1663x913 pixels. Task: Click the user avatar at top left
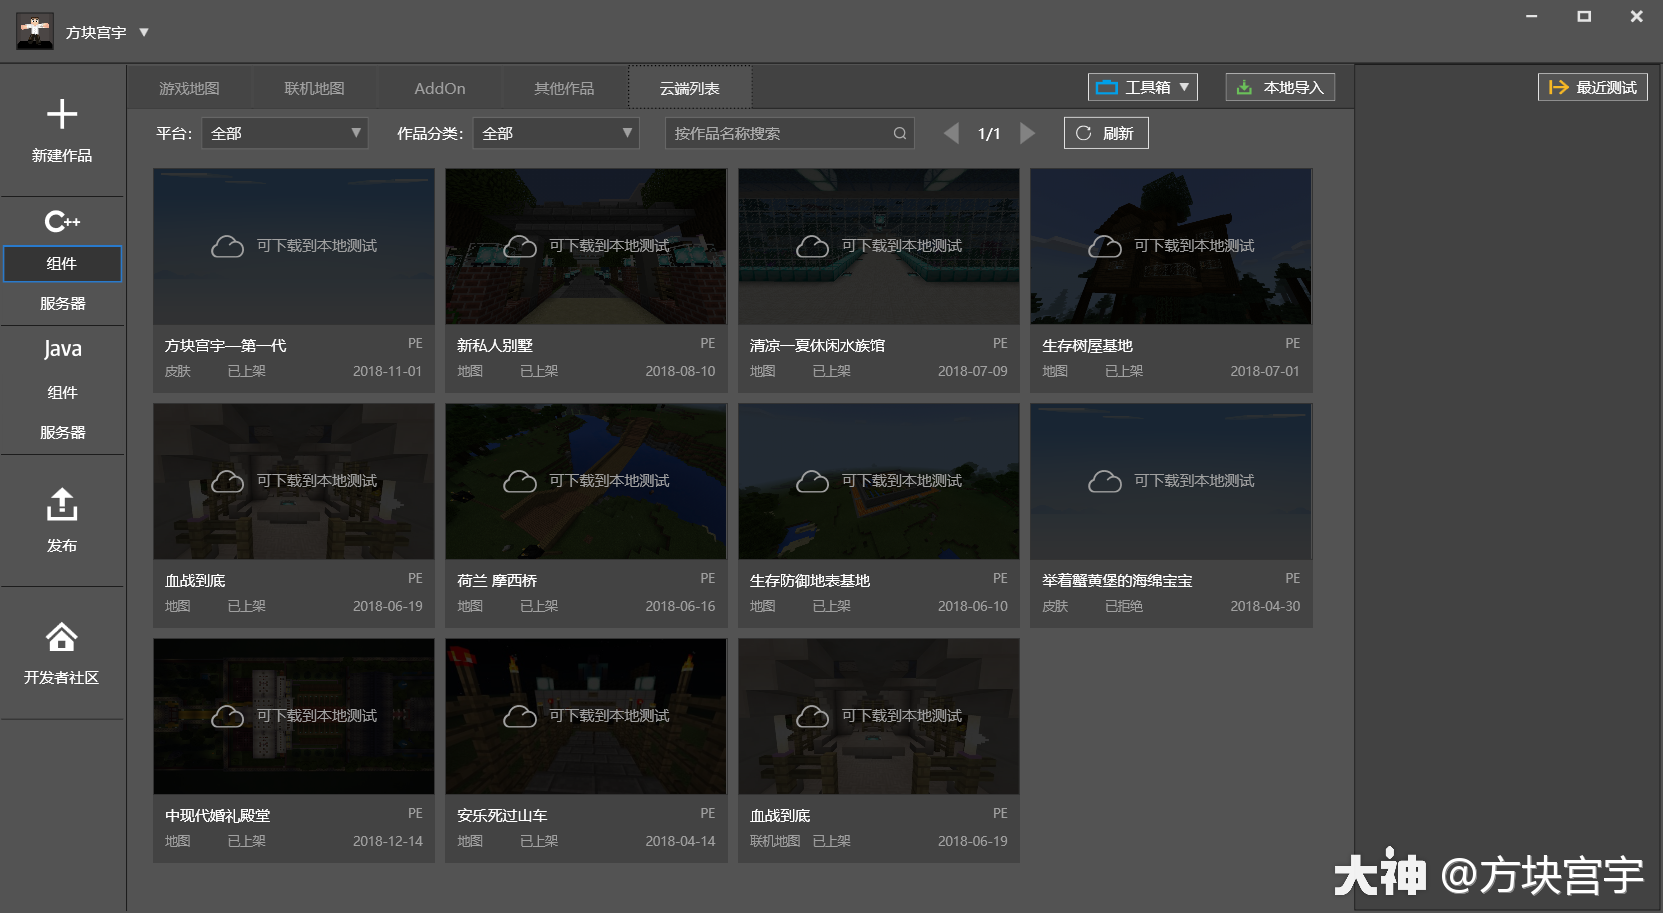35,32
